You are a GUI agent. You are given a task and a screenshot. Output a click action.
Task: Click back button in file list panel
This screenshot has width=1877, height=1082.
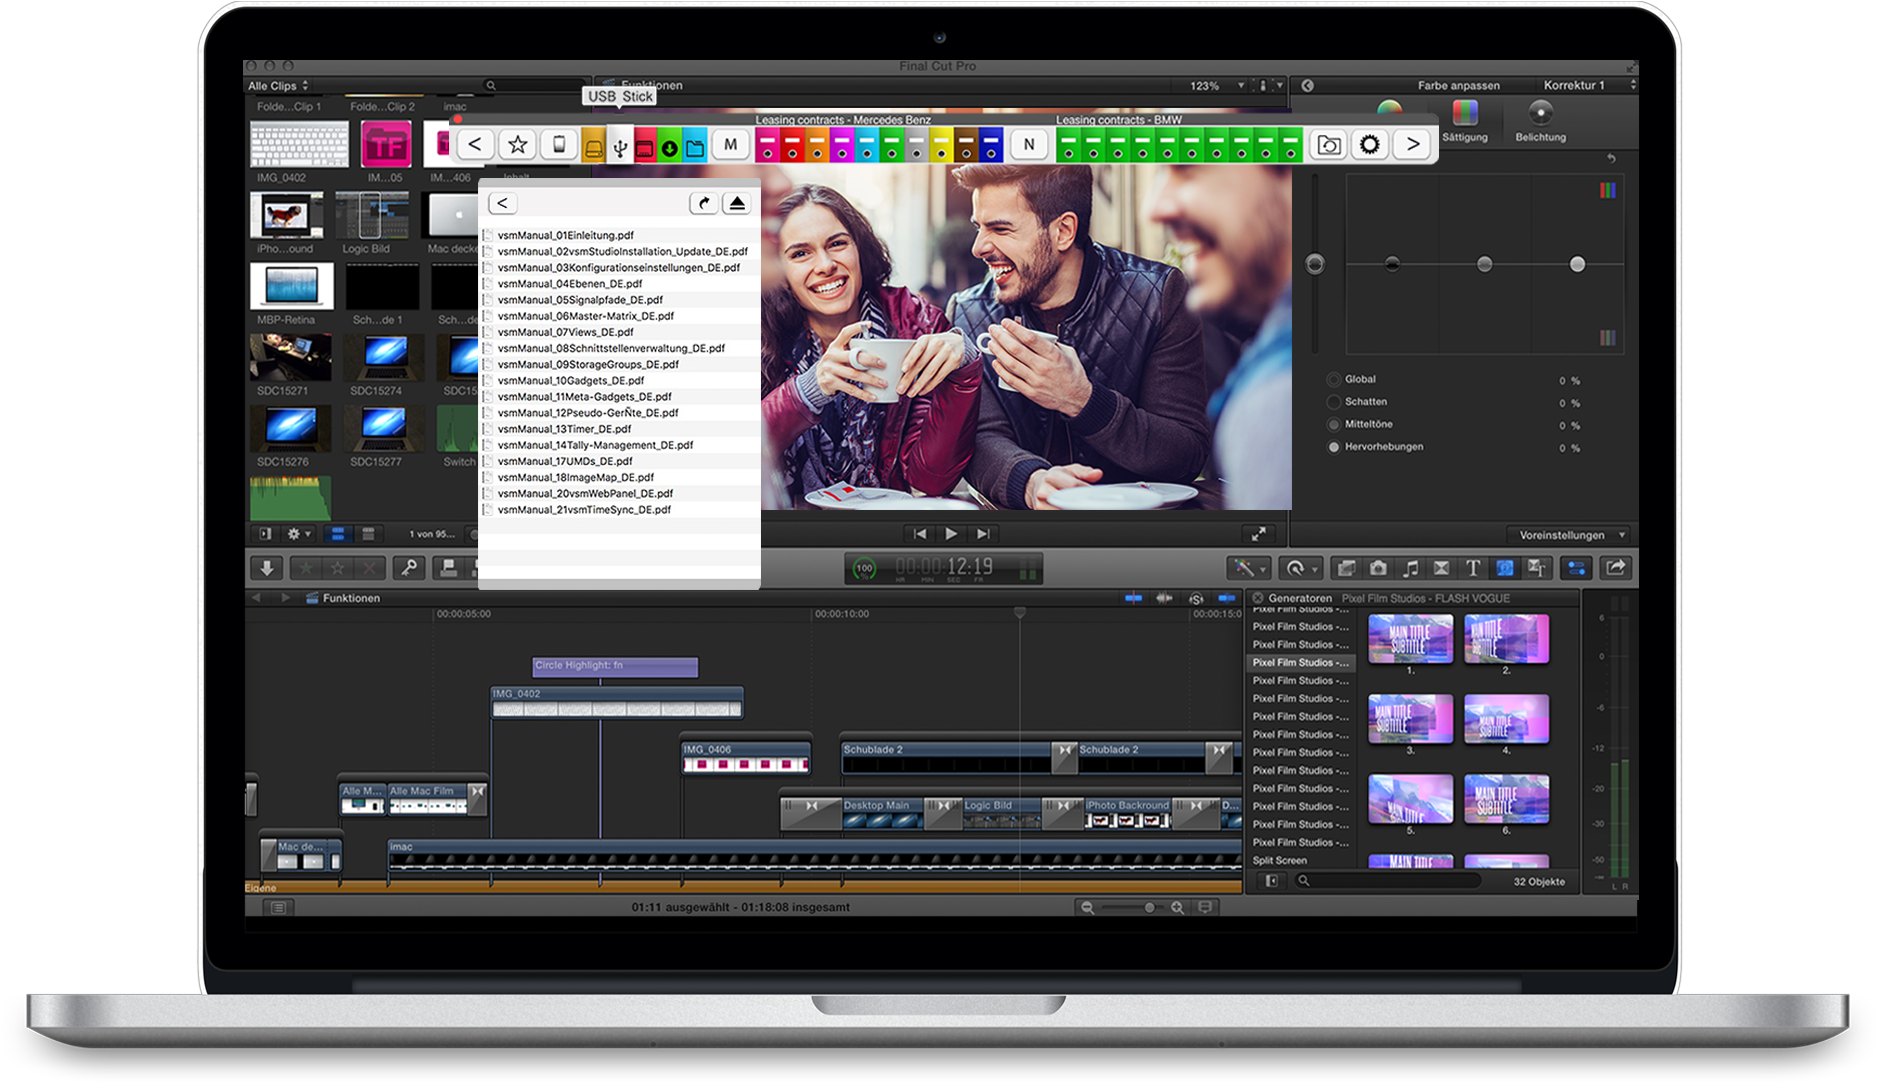(x=502, y=203)
